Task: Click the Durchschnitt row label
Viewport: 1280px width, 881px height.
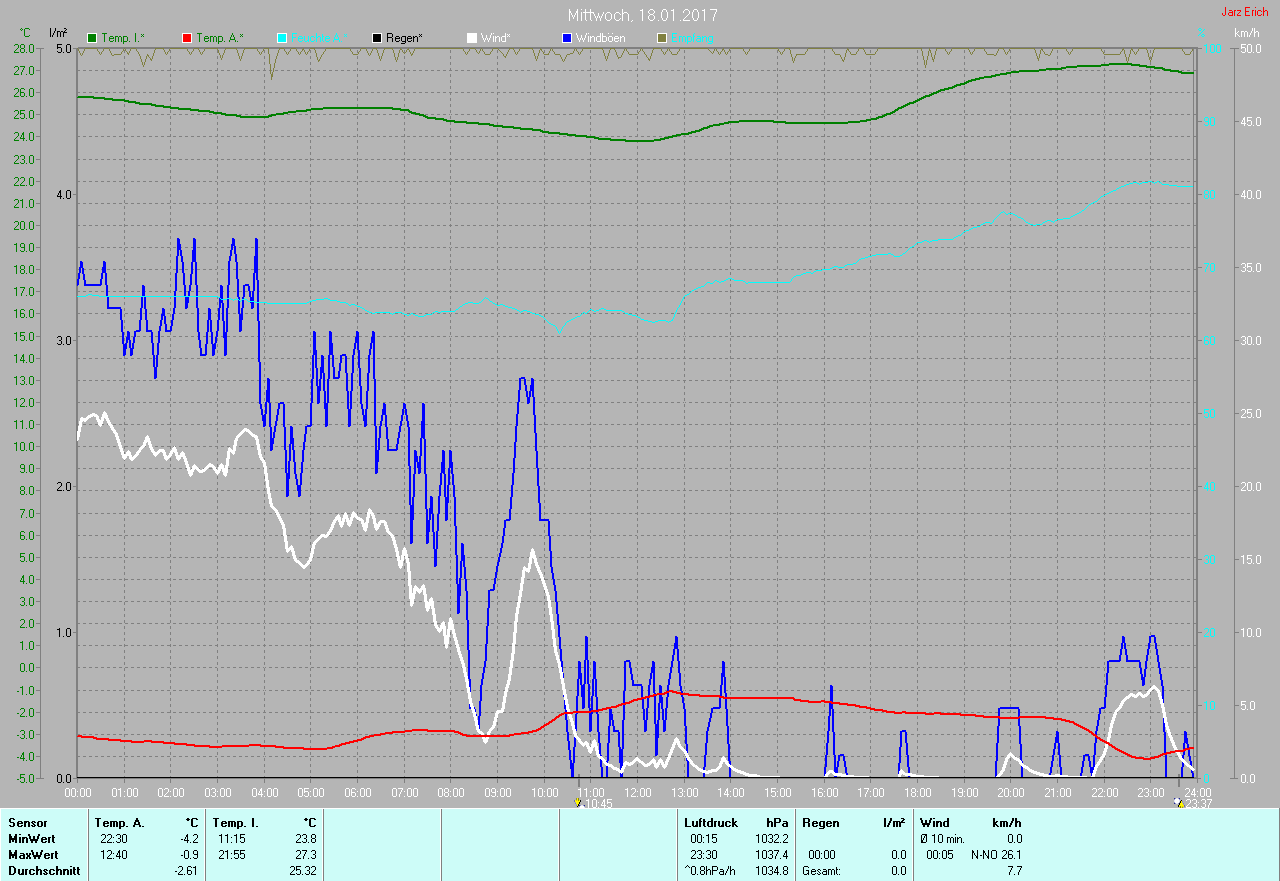Action: pos(44,871)
